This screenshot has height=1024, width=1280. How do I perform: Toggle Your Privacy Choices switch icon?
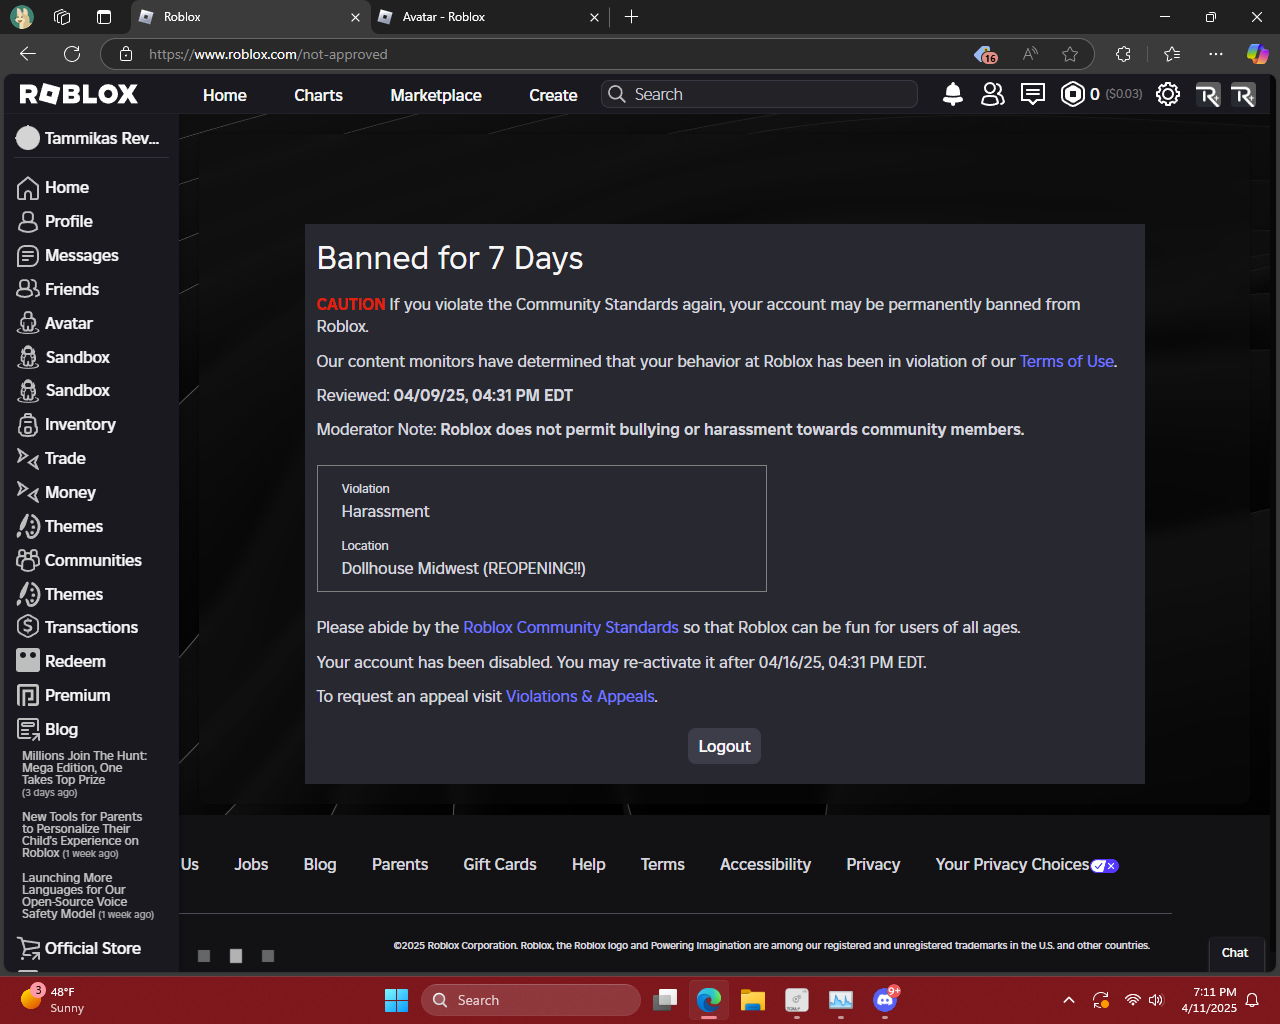pyautogui.click(x=1105, y=866)
